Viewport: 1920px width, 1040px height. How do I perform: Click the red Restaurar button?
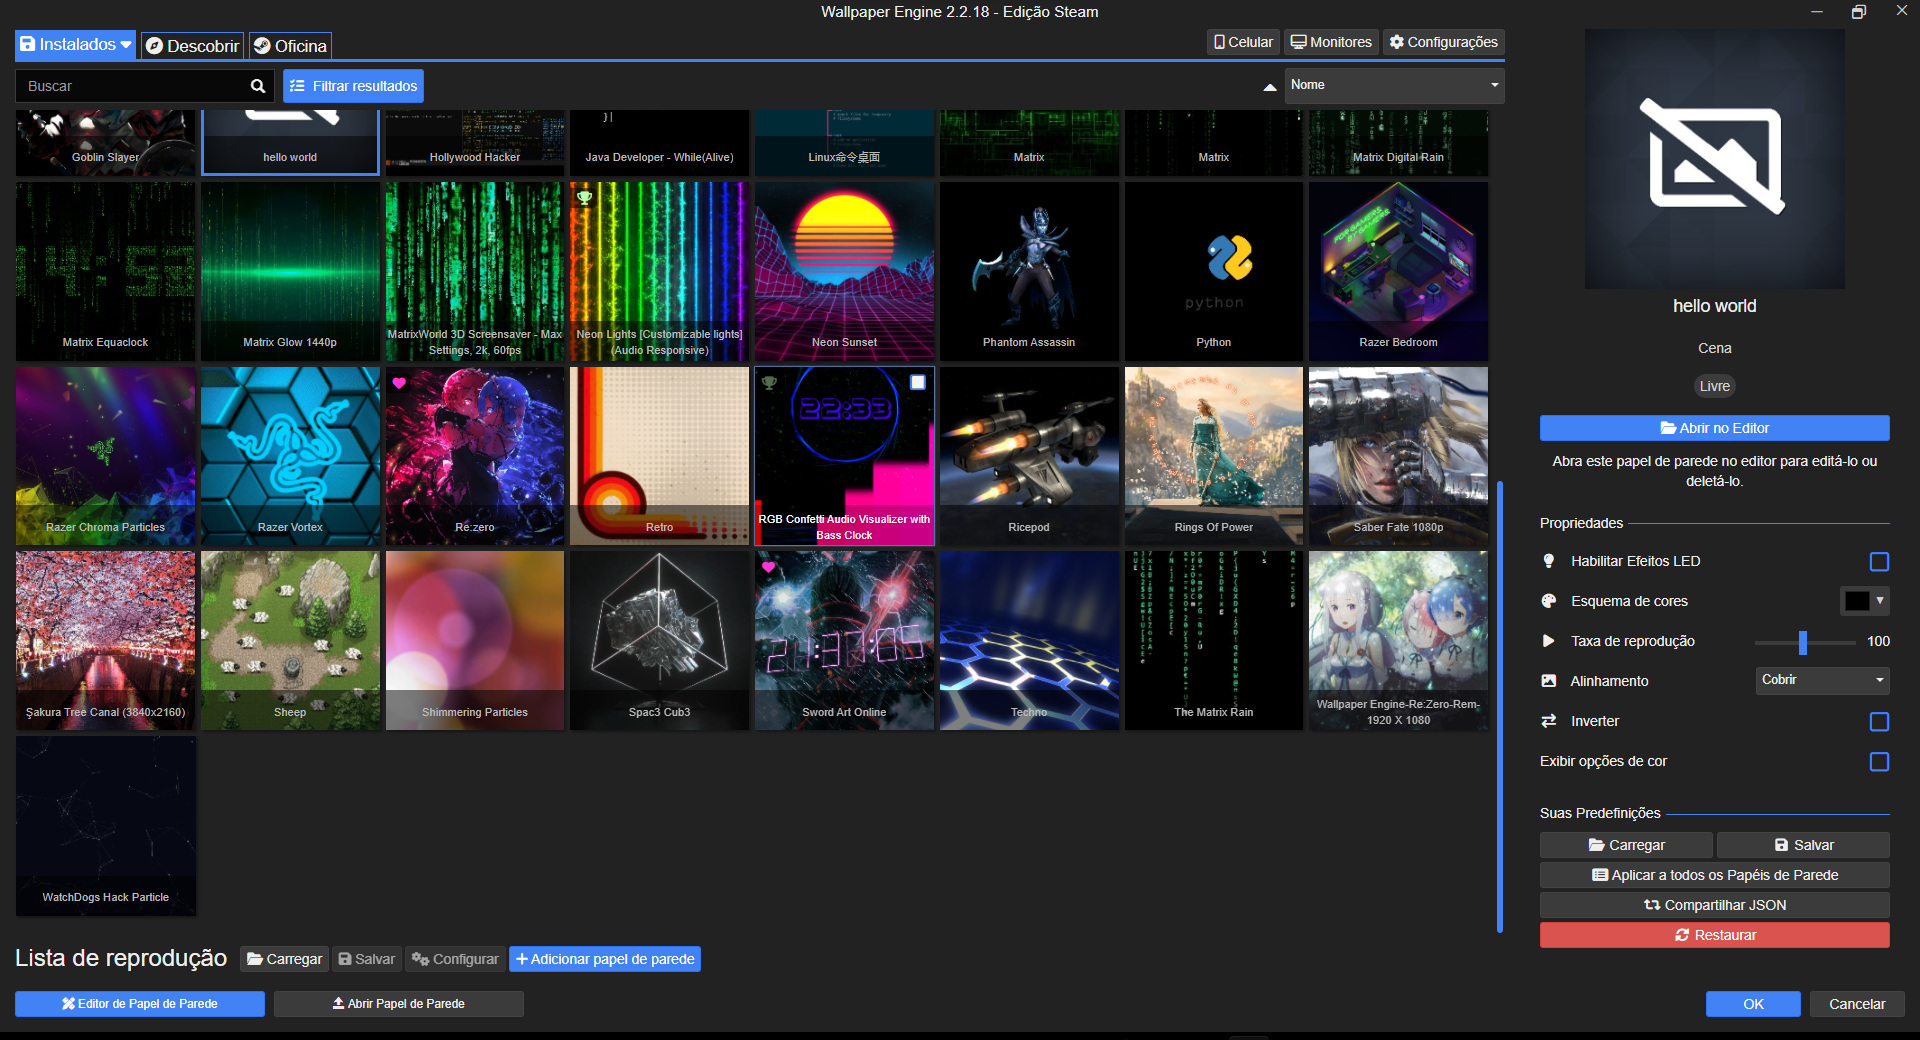[x=1714, y=935]
